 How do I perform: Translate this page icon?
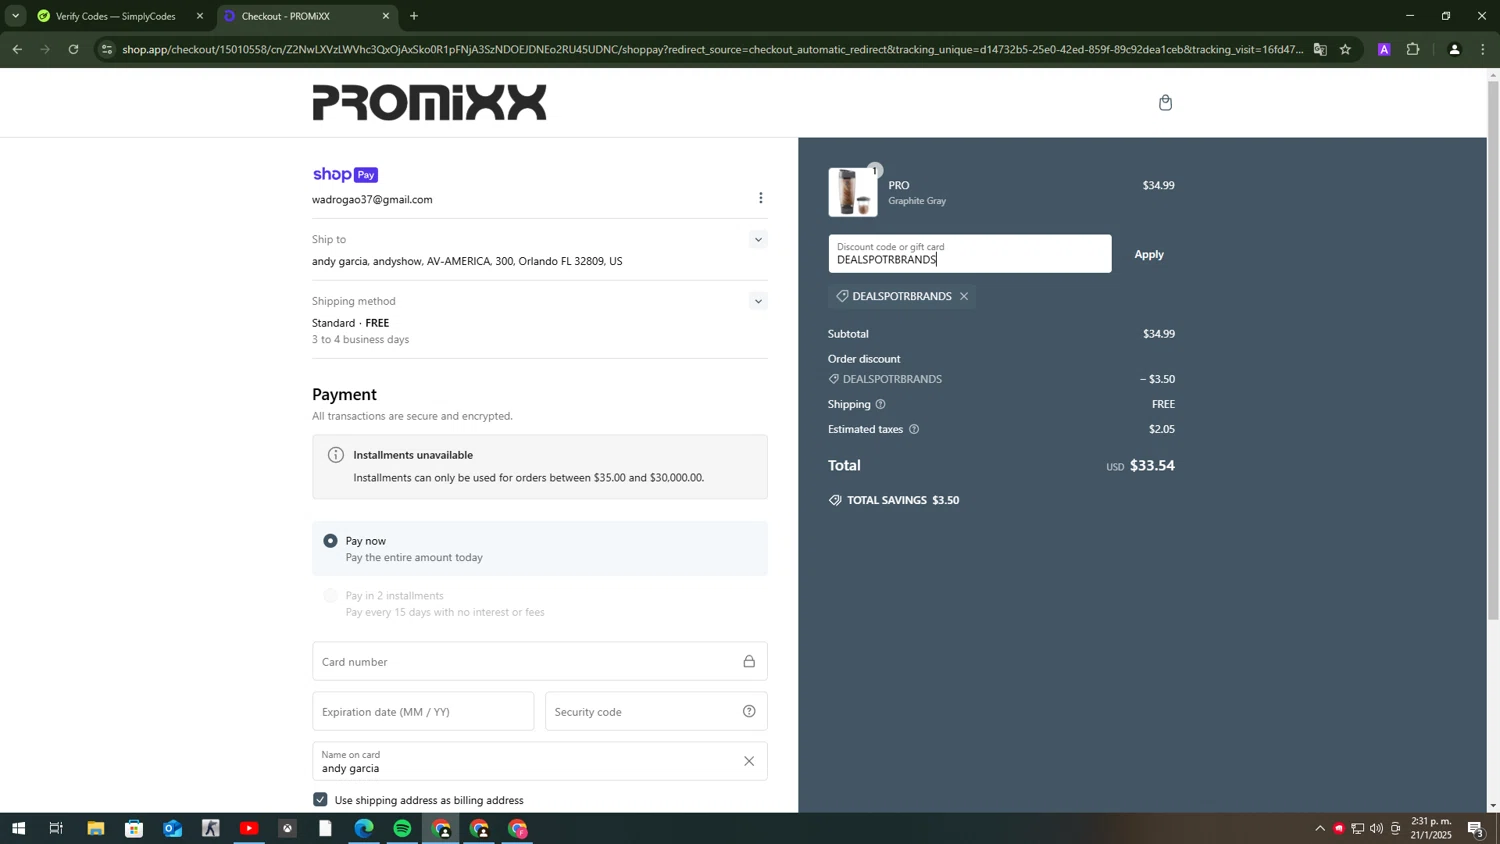pos(1320,49)
